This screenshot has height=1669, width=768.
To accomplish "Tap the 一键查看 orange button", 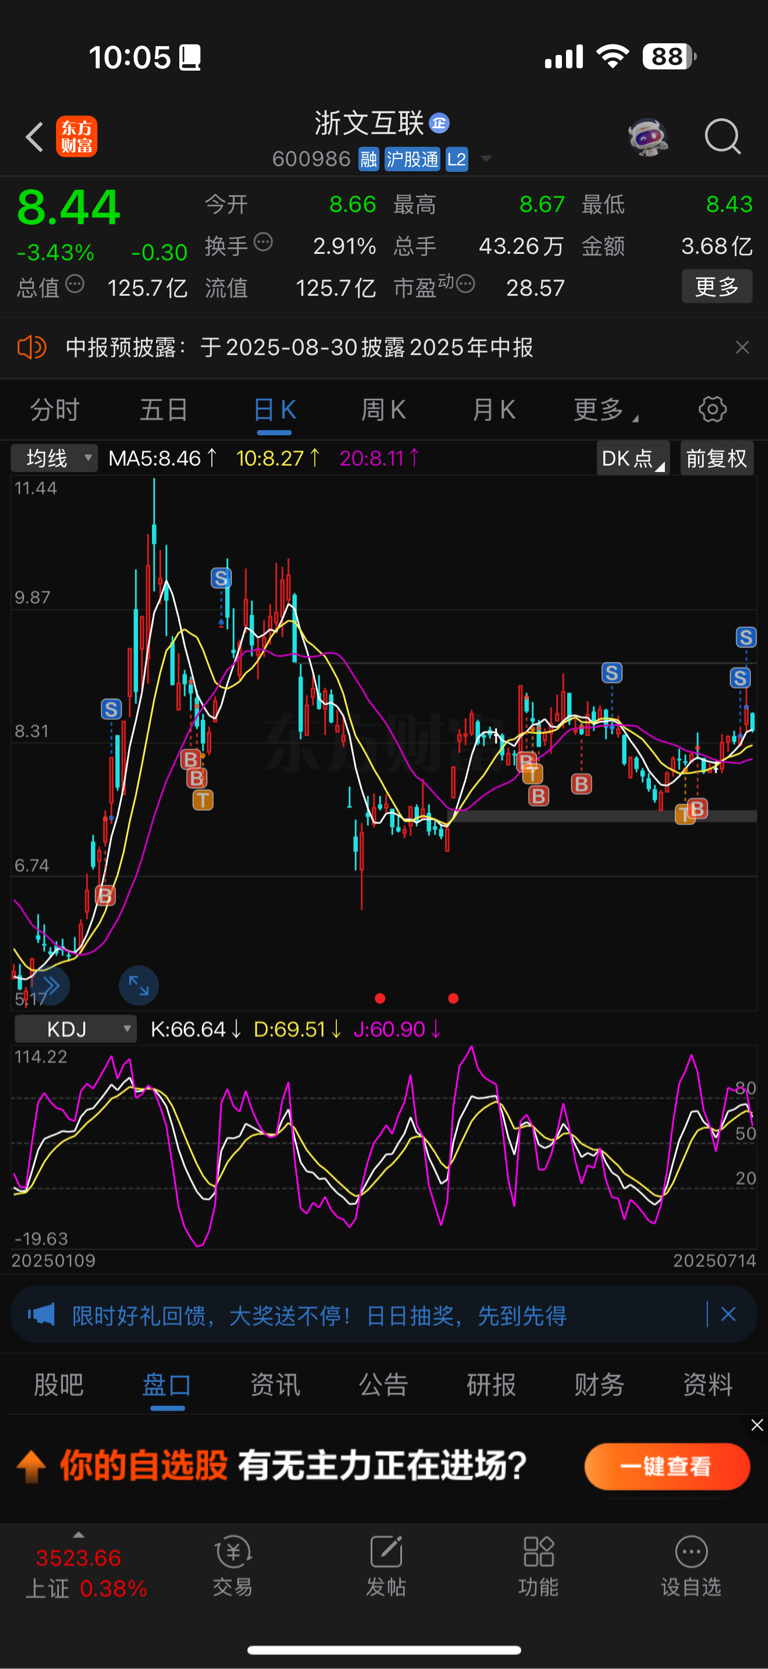I will (x=667, y=1466).
